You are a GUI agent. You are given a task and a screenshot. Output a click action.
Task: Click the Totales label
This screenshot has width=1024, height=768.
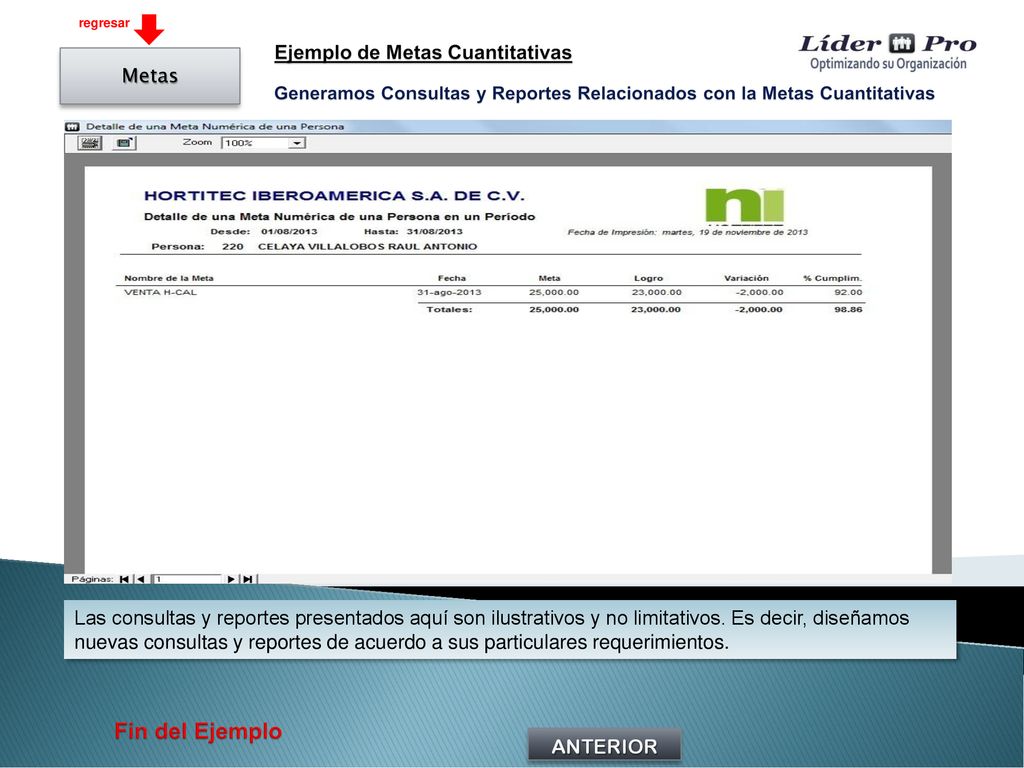pyautogui.click(x=449, y=310)
